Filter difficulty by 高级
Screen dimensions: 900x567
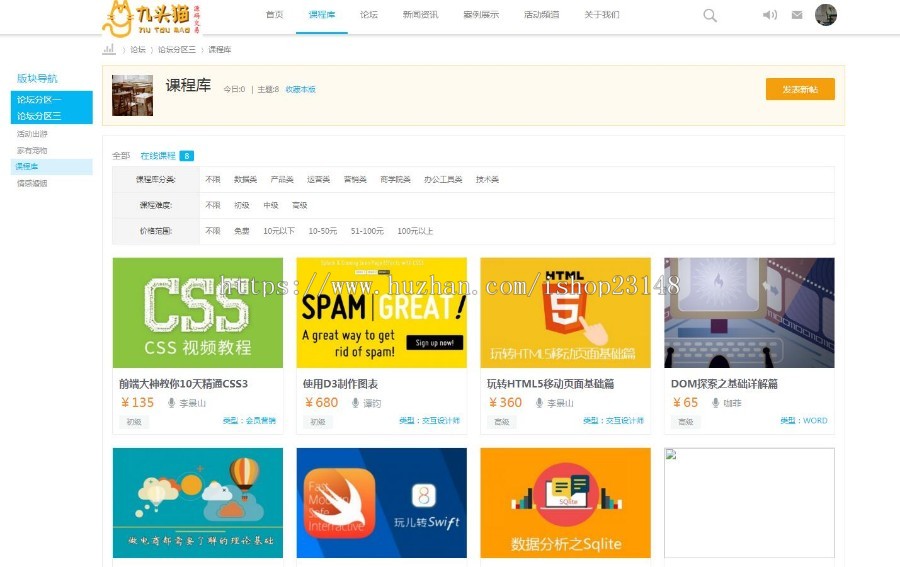(300, 205)
